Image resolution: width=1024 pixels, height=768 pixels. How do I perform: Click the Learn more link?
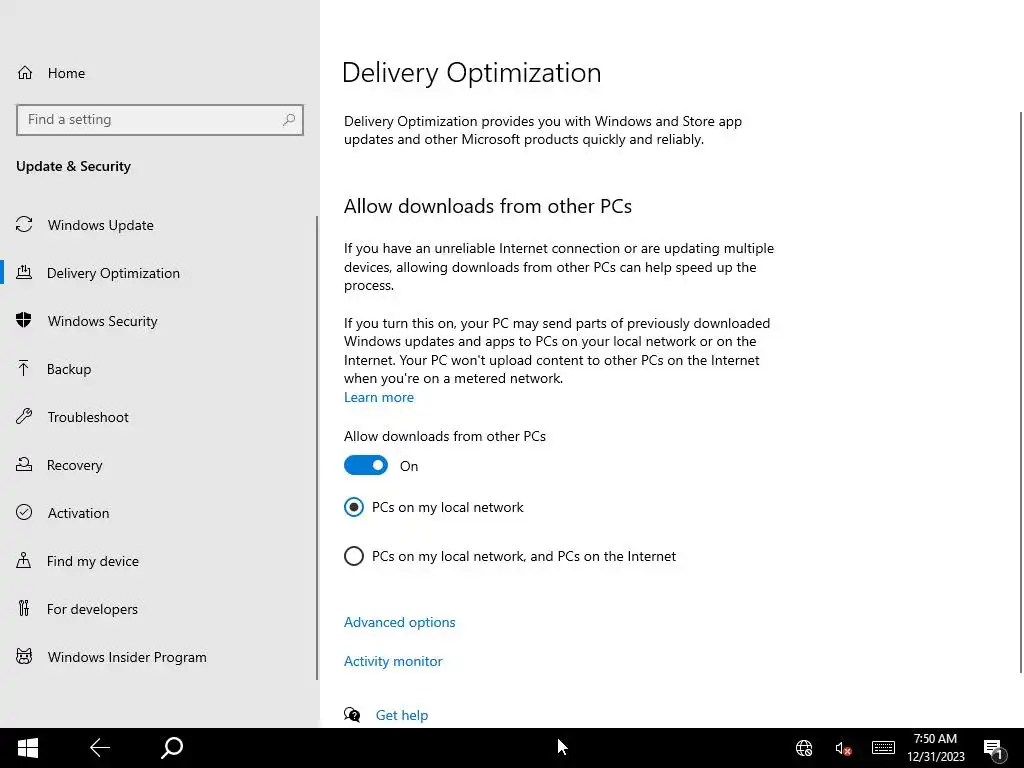(379, 397)
